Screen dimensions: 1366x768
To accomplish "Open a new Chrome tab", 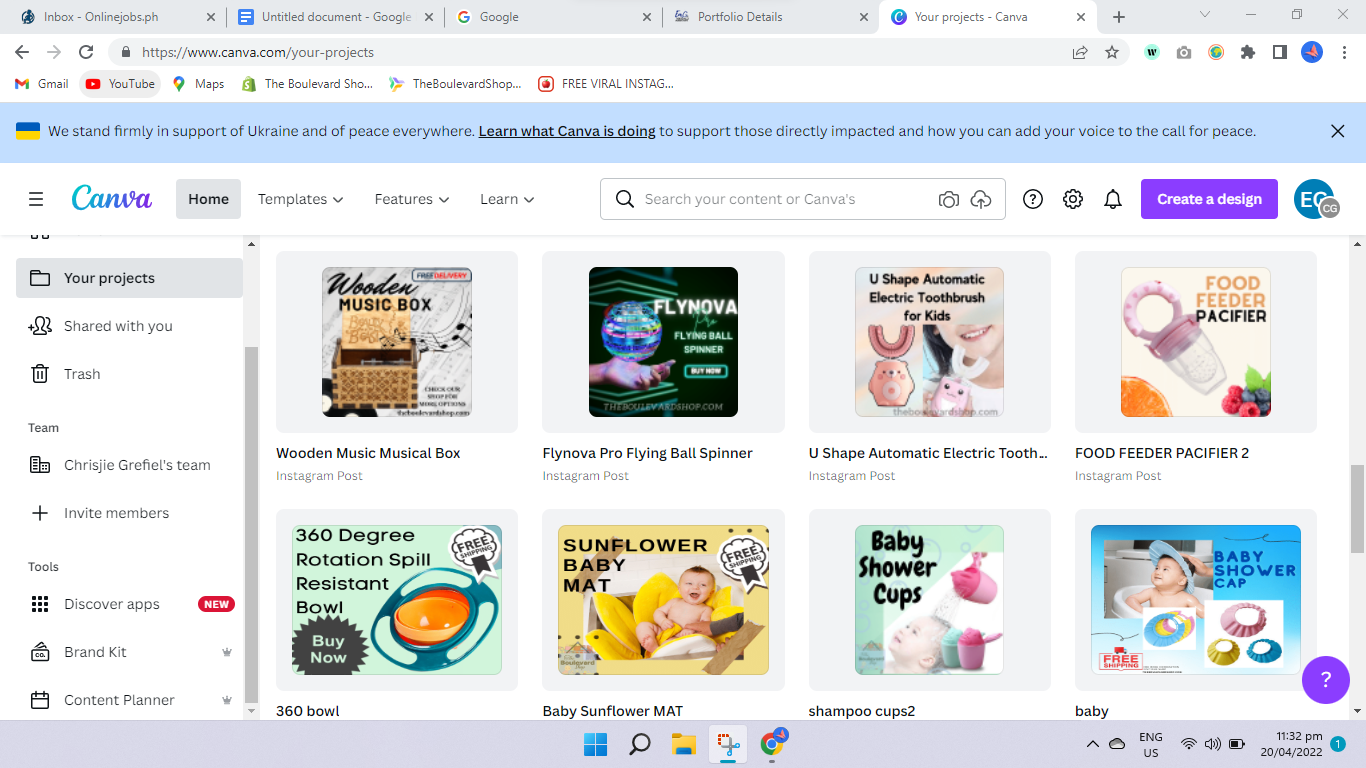I will coord(1119,17).
